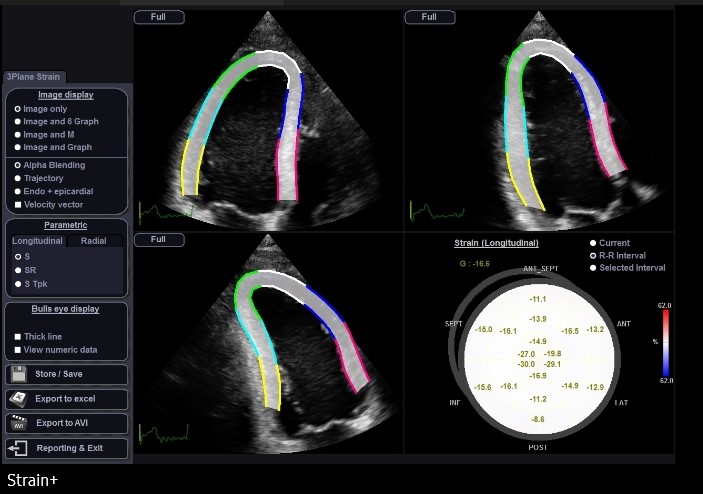Select Endo + epicardial overlay mode
Image resolution: width=703 pixels, height=494 pixels.
pos(17,191)
